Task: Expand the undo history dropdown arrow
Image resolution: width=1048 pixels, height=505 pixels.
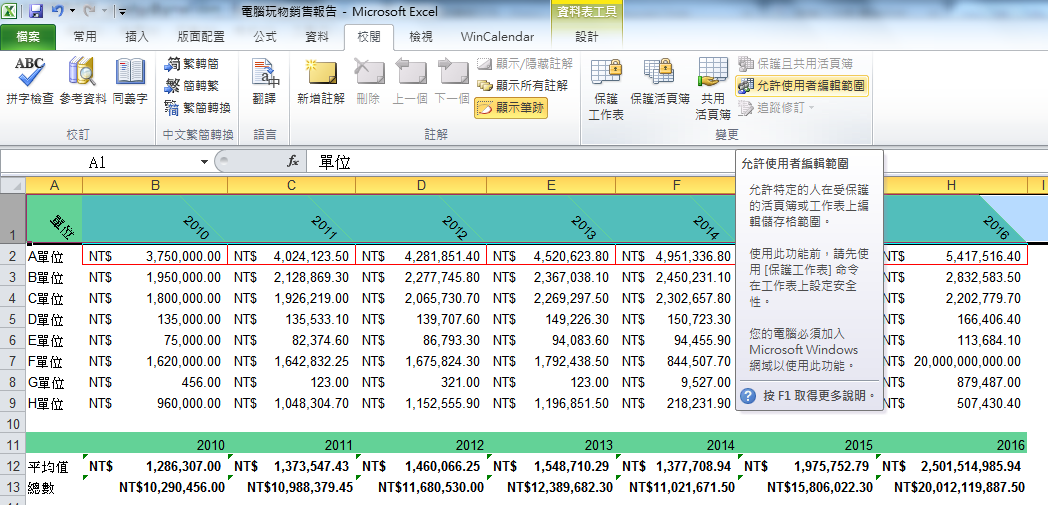Action: (72, 11)
